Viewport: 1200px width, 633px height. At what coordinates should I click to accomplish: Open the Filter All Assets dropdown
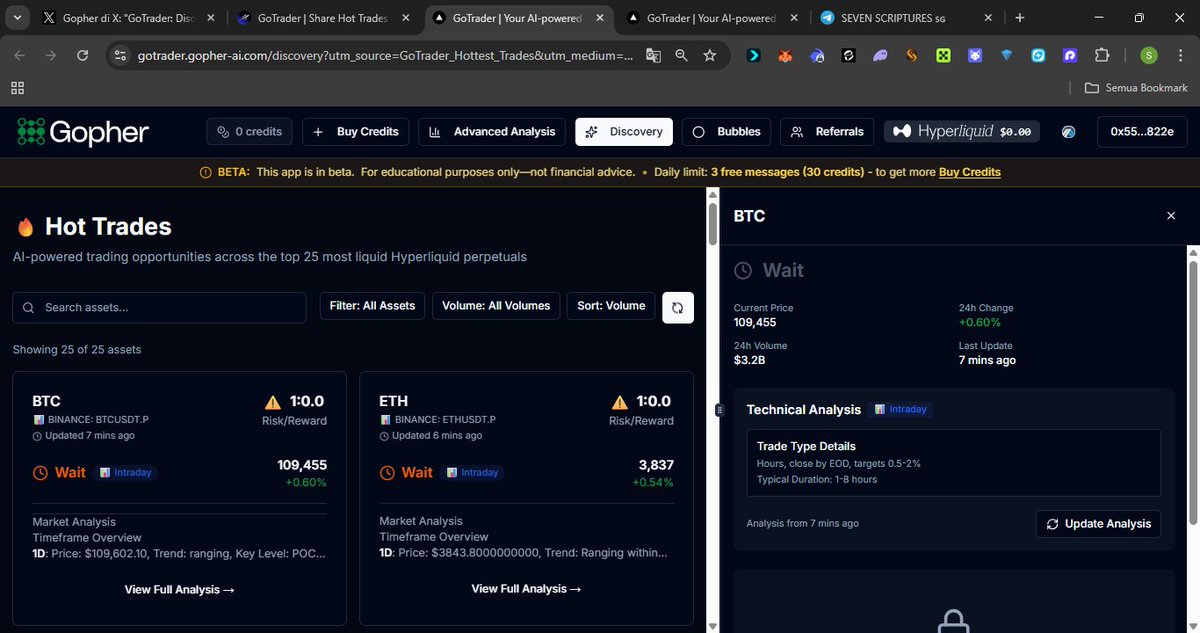[371, 306]
